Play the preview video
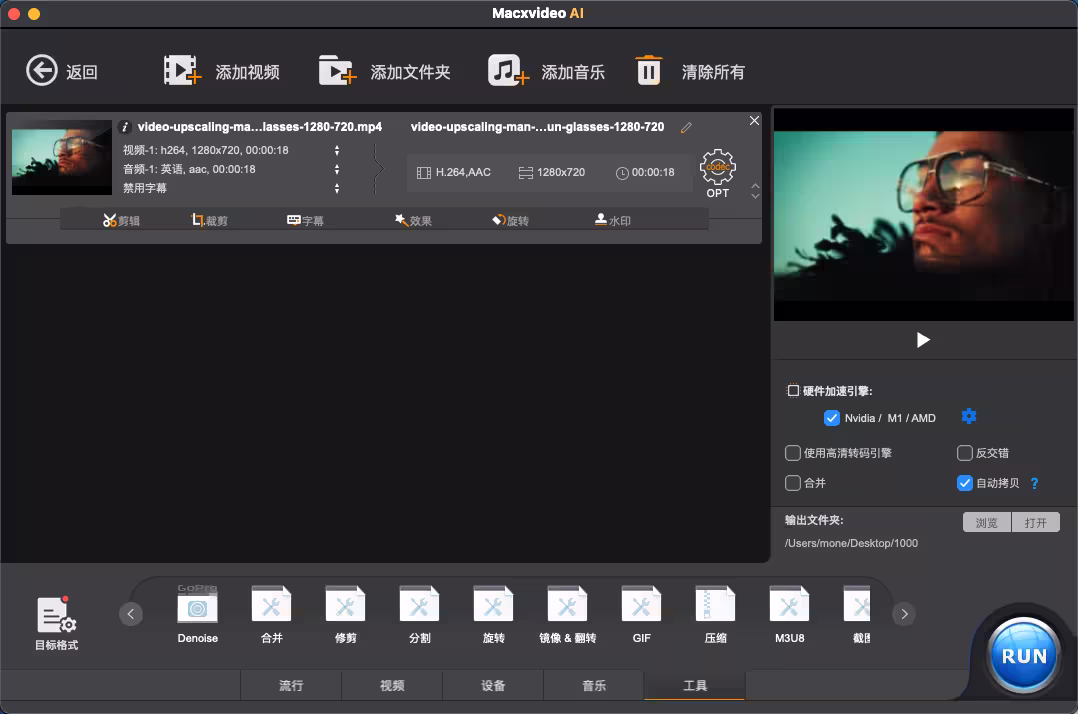1078x714 pixels. (923, 339)
